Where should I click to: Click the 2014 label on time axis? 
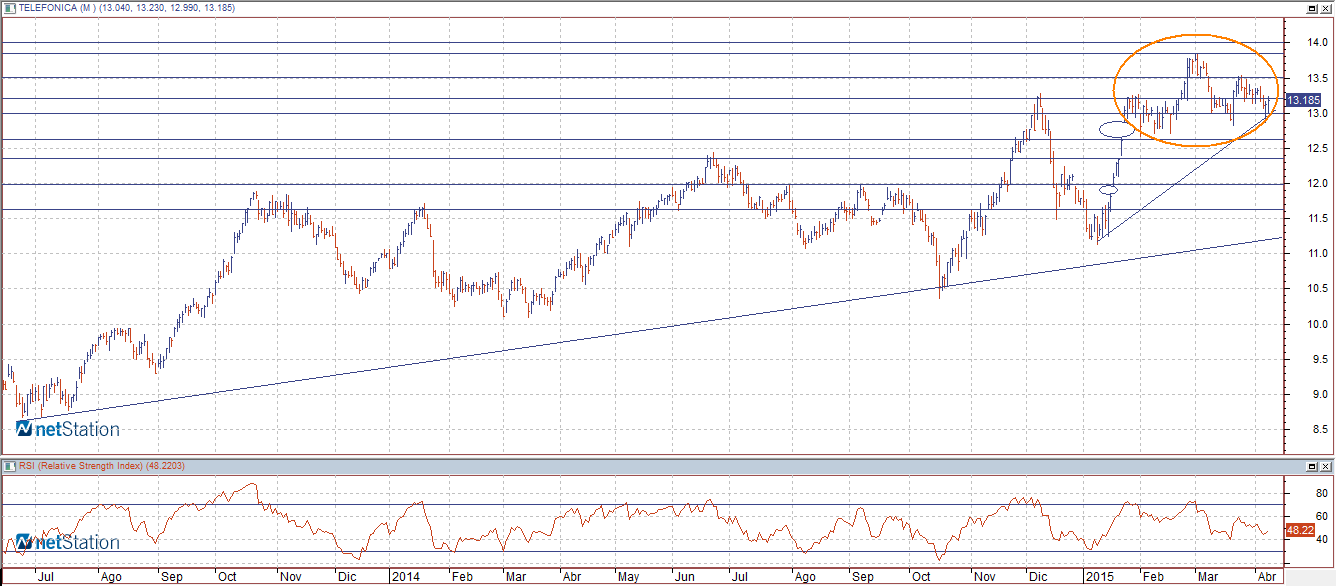tap(406, 577)
